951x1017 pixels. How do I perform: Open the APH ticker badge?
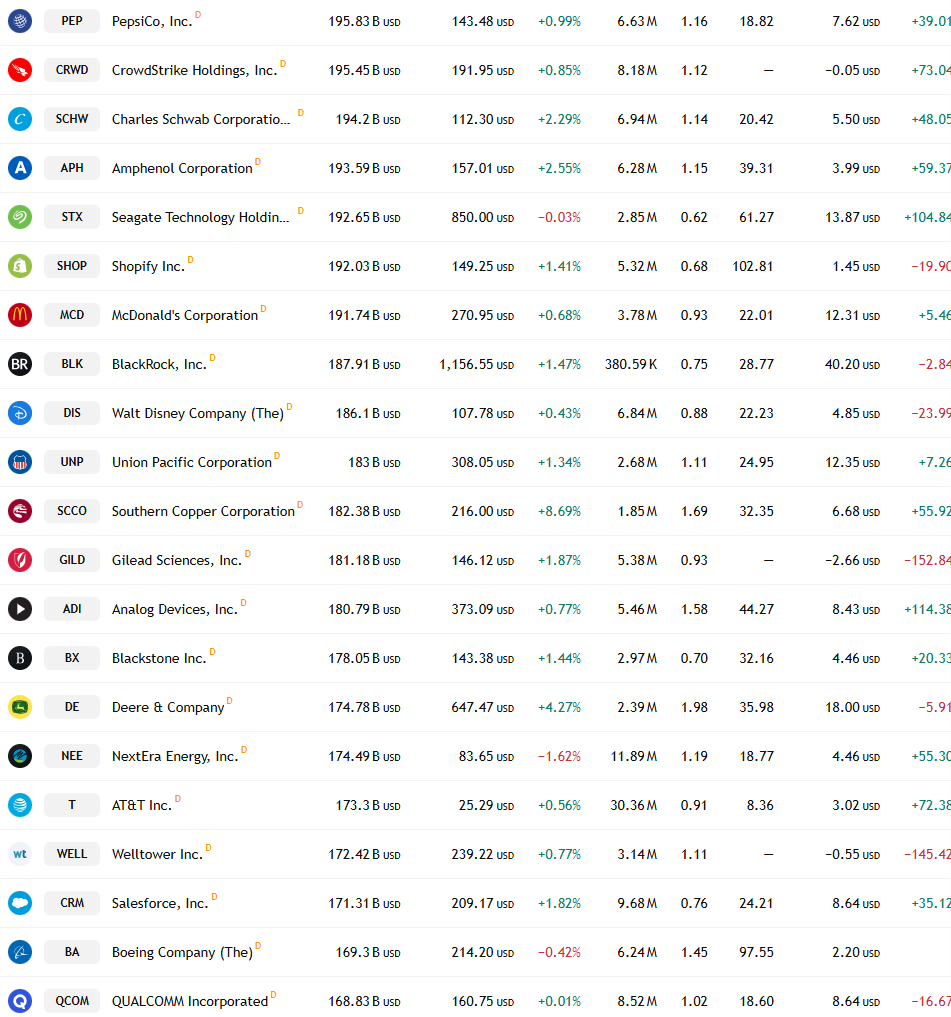pos(72,168)
